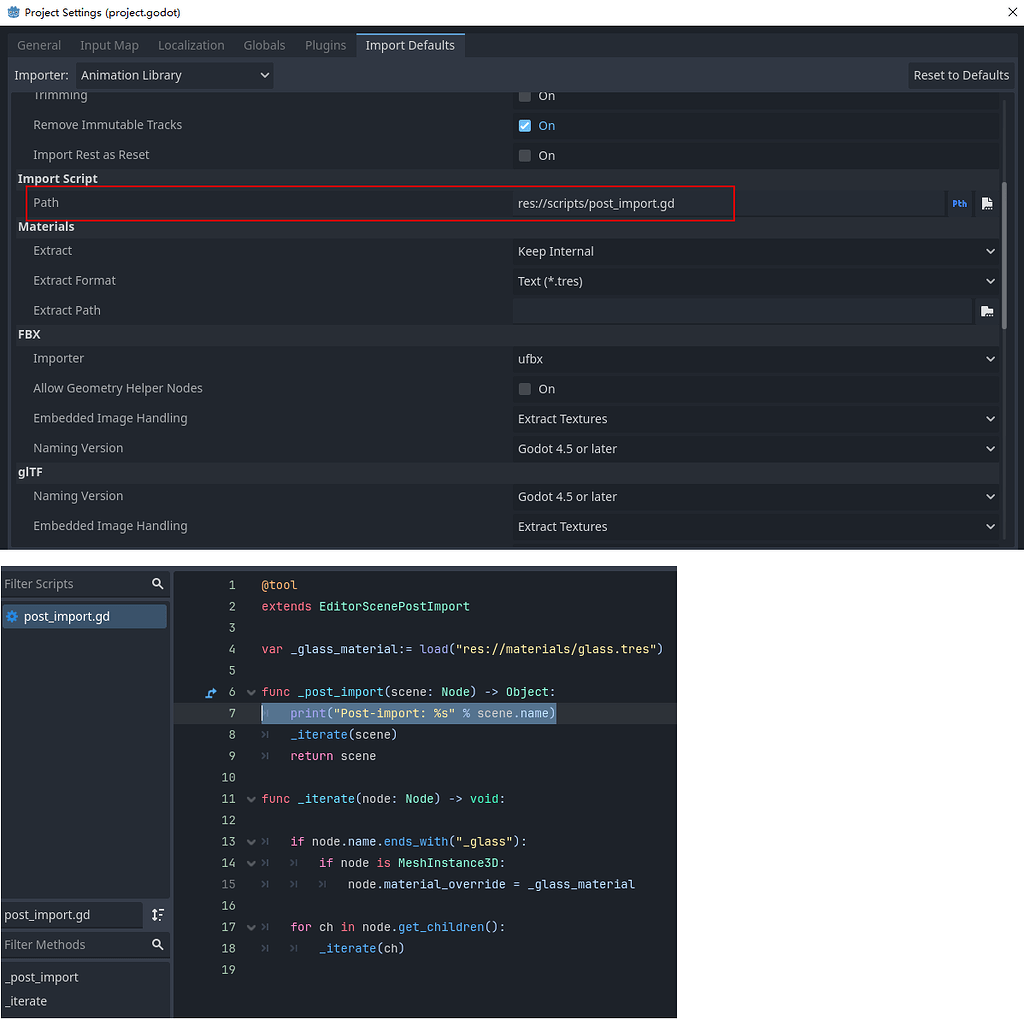1024x1019 pixels.
Task: Click line number 15 in gutter
Action: [x=228, y=884]
